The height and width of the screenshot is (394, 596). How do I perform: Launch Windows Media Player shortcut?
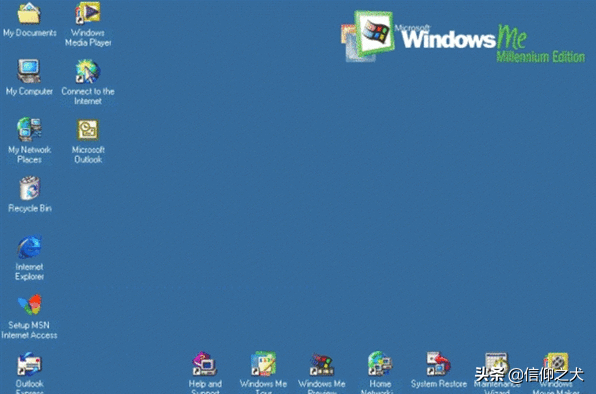(x=88, y=13)
